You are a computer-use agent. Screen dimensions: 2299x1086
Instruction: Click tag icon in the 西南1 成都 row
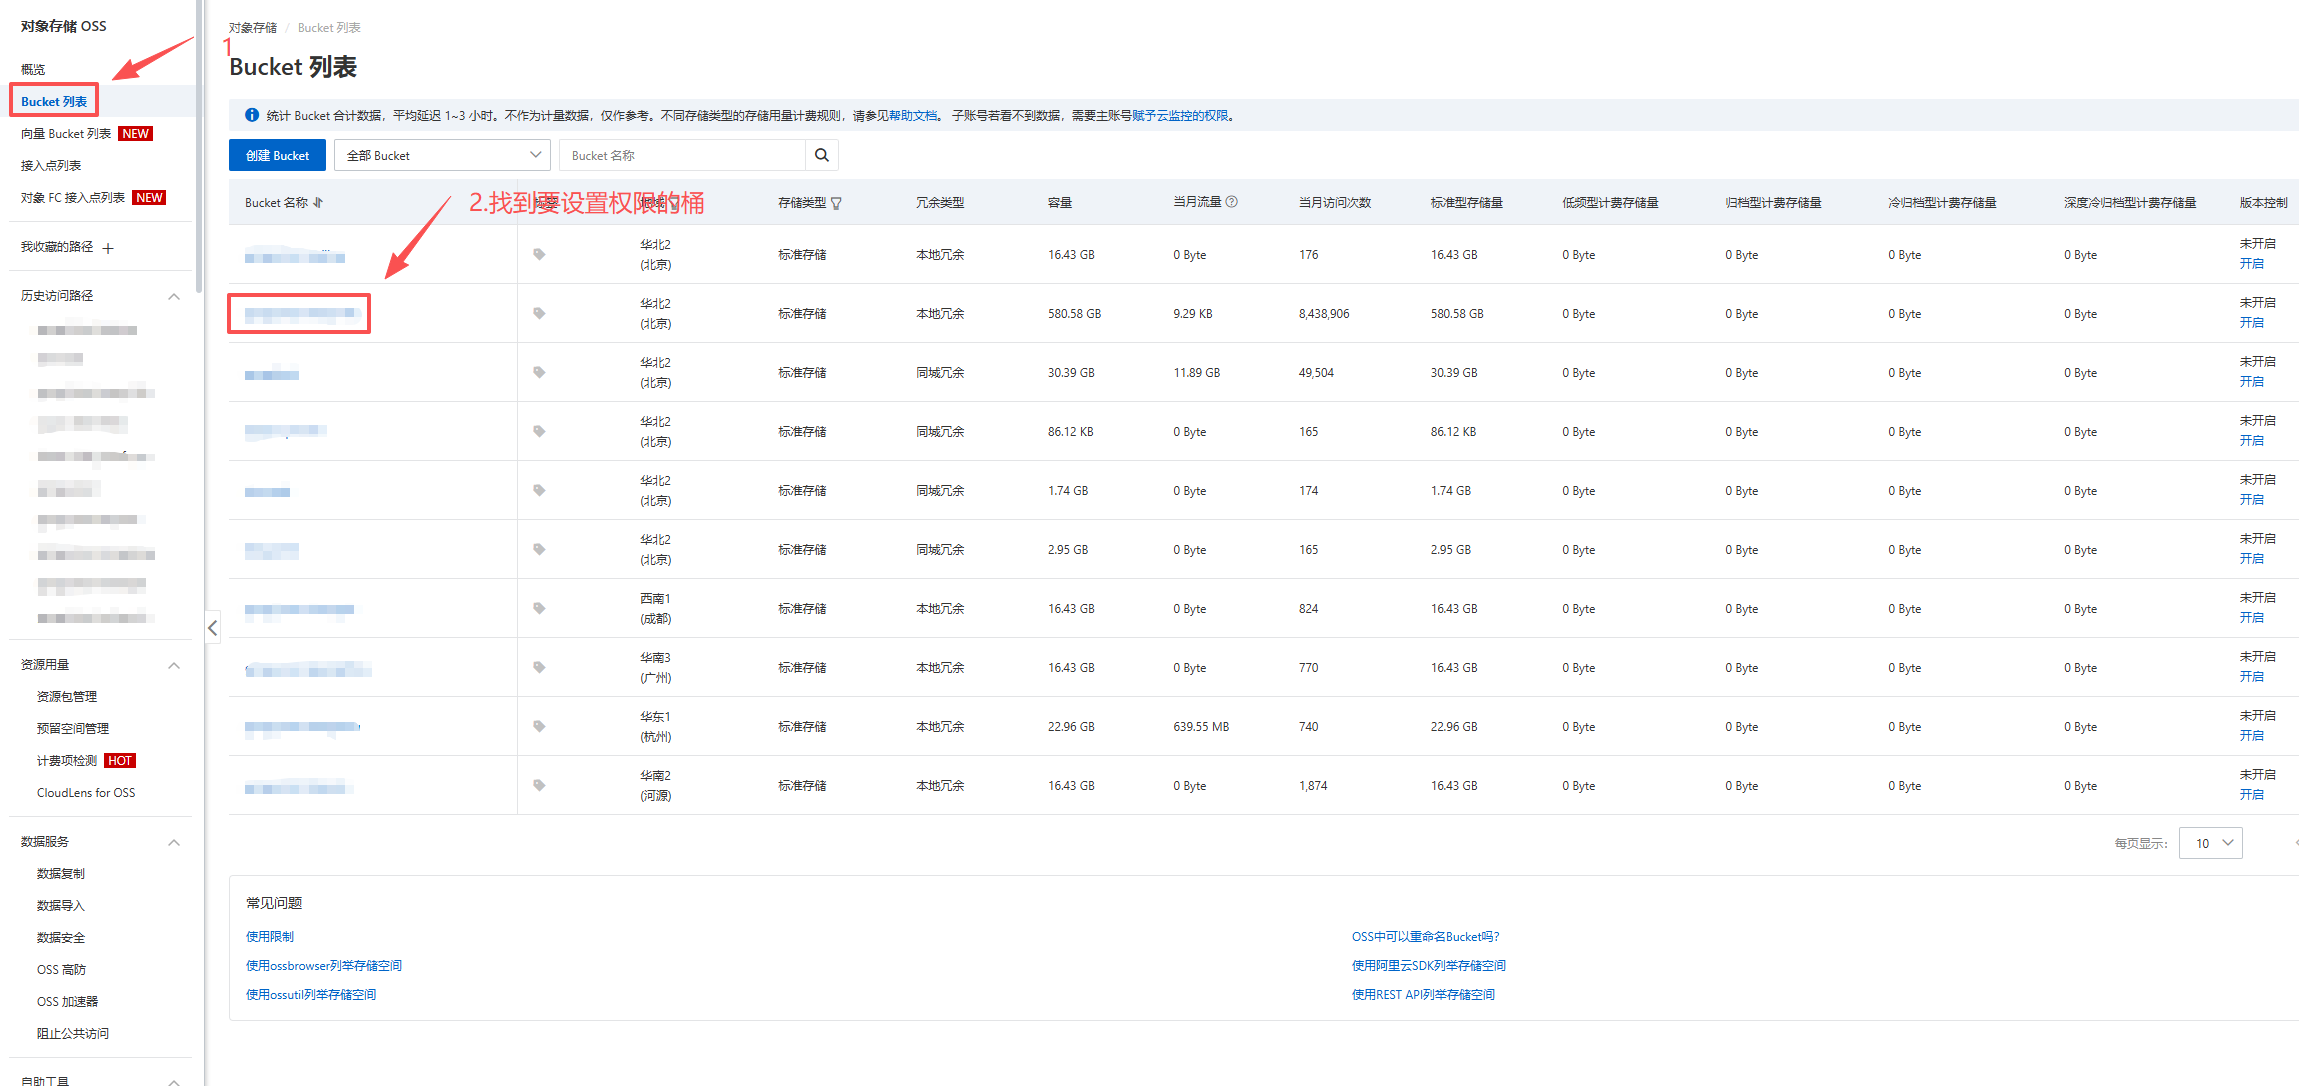point(539,608)
